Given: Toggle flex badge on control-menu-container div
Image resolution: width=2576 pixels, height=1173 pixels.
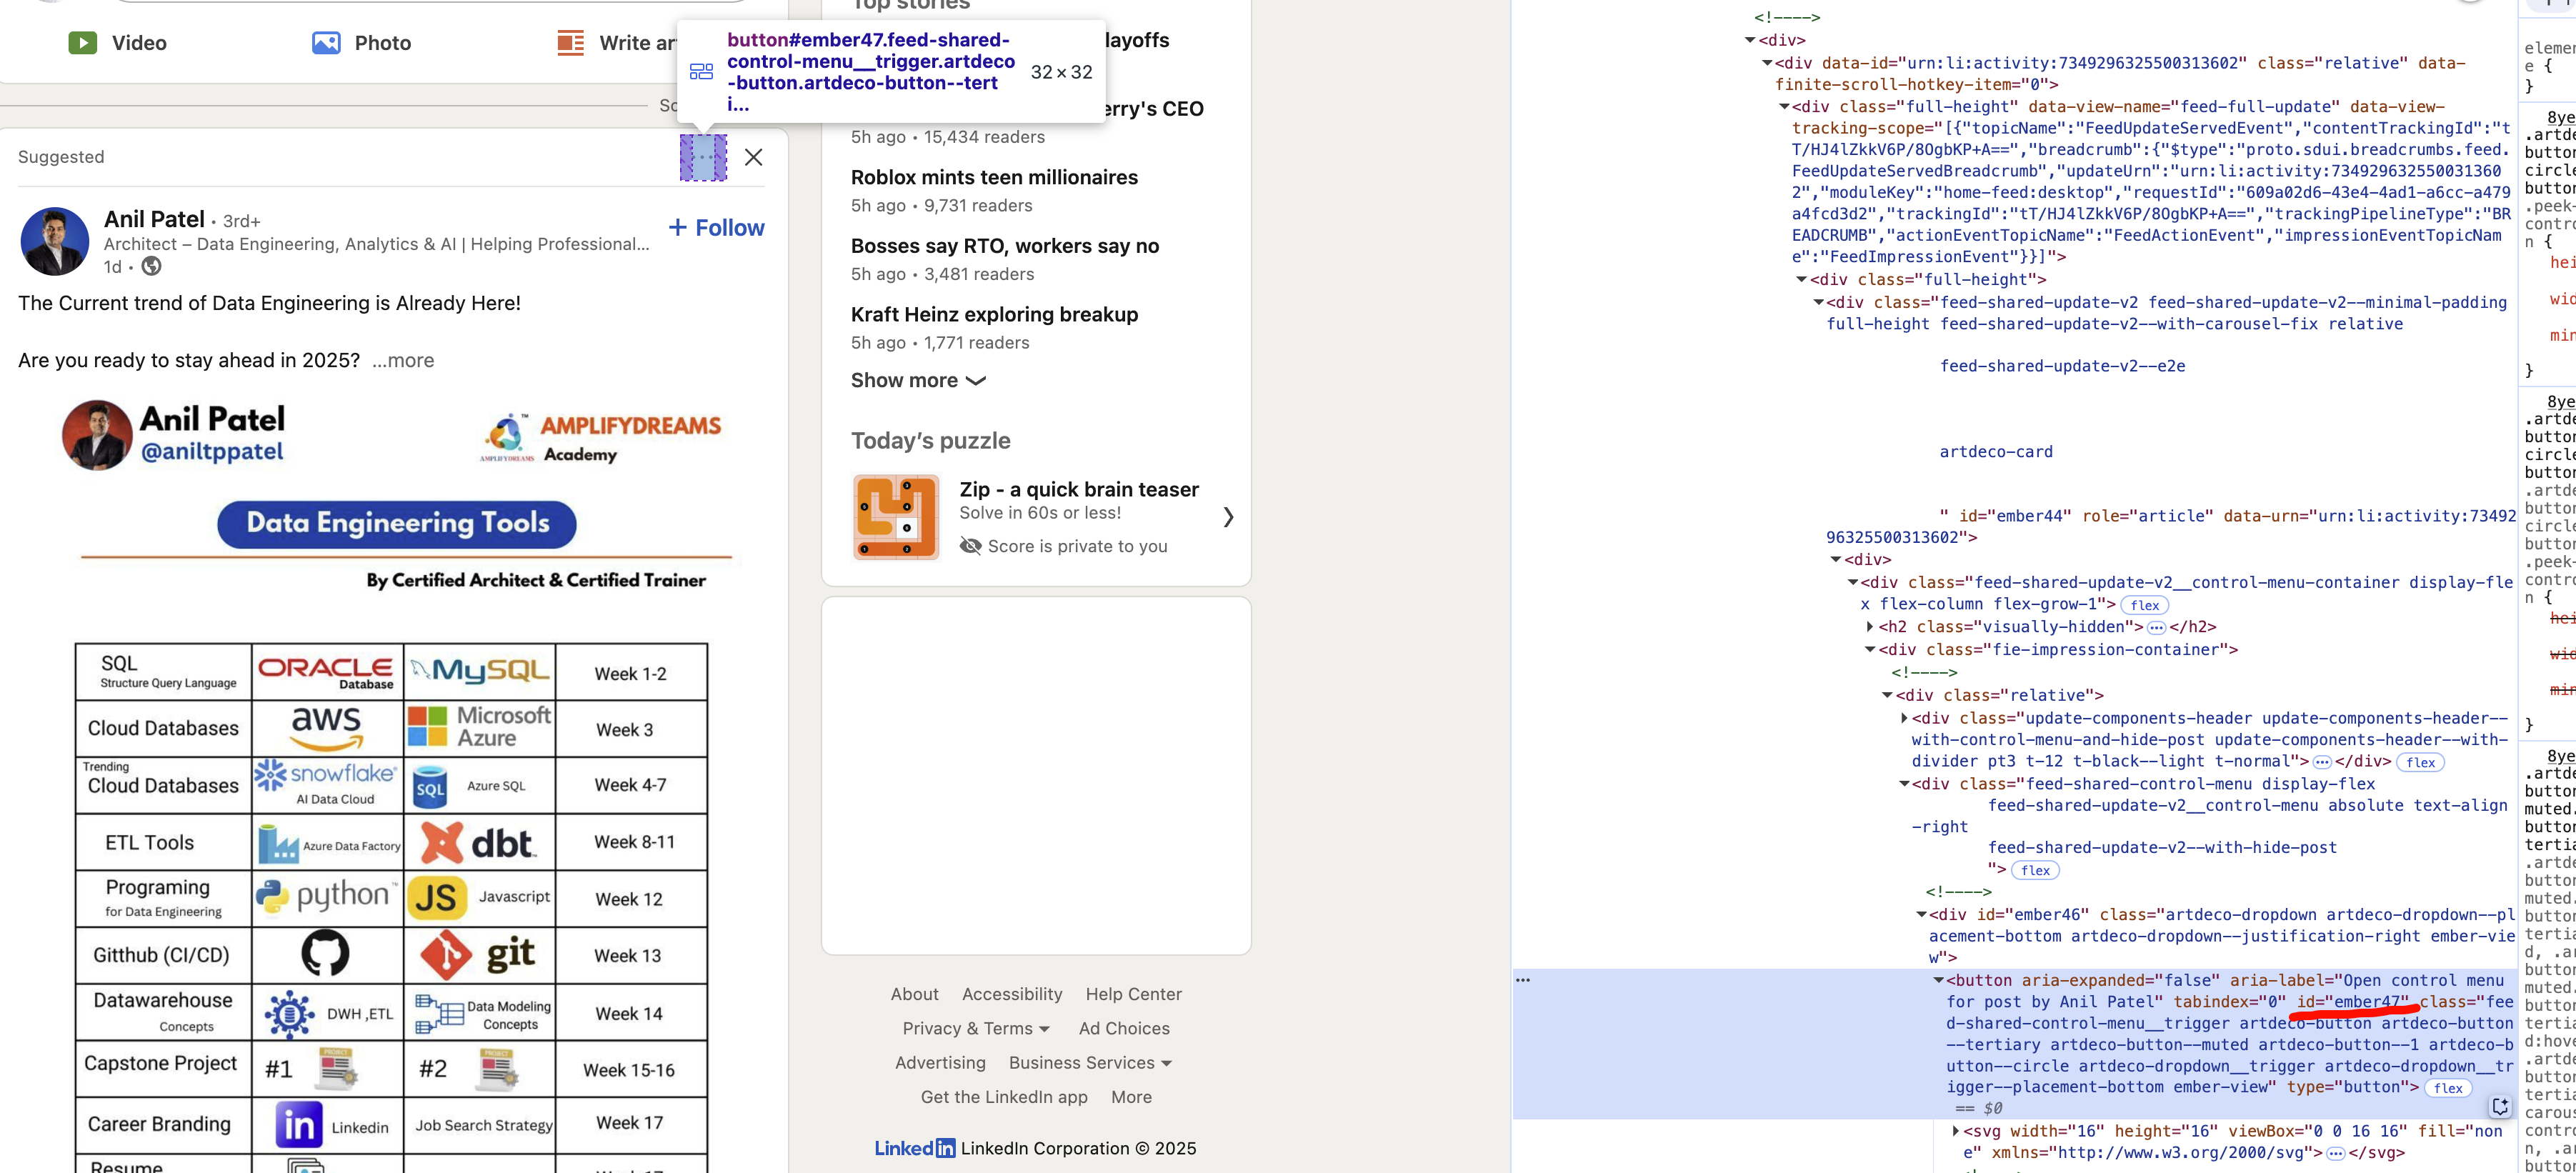Looking at the screenshot, I should (x=2144, y=605).
